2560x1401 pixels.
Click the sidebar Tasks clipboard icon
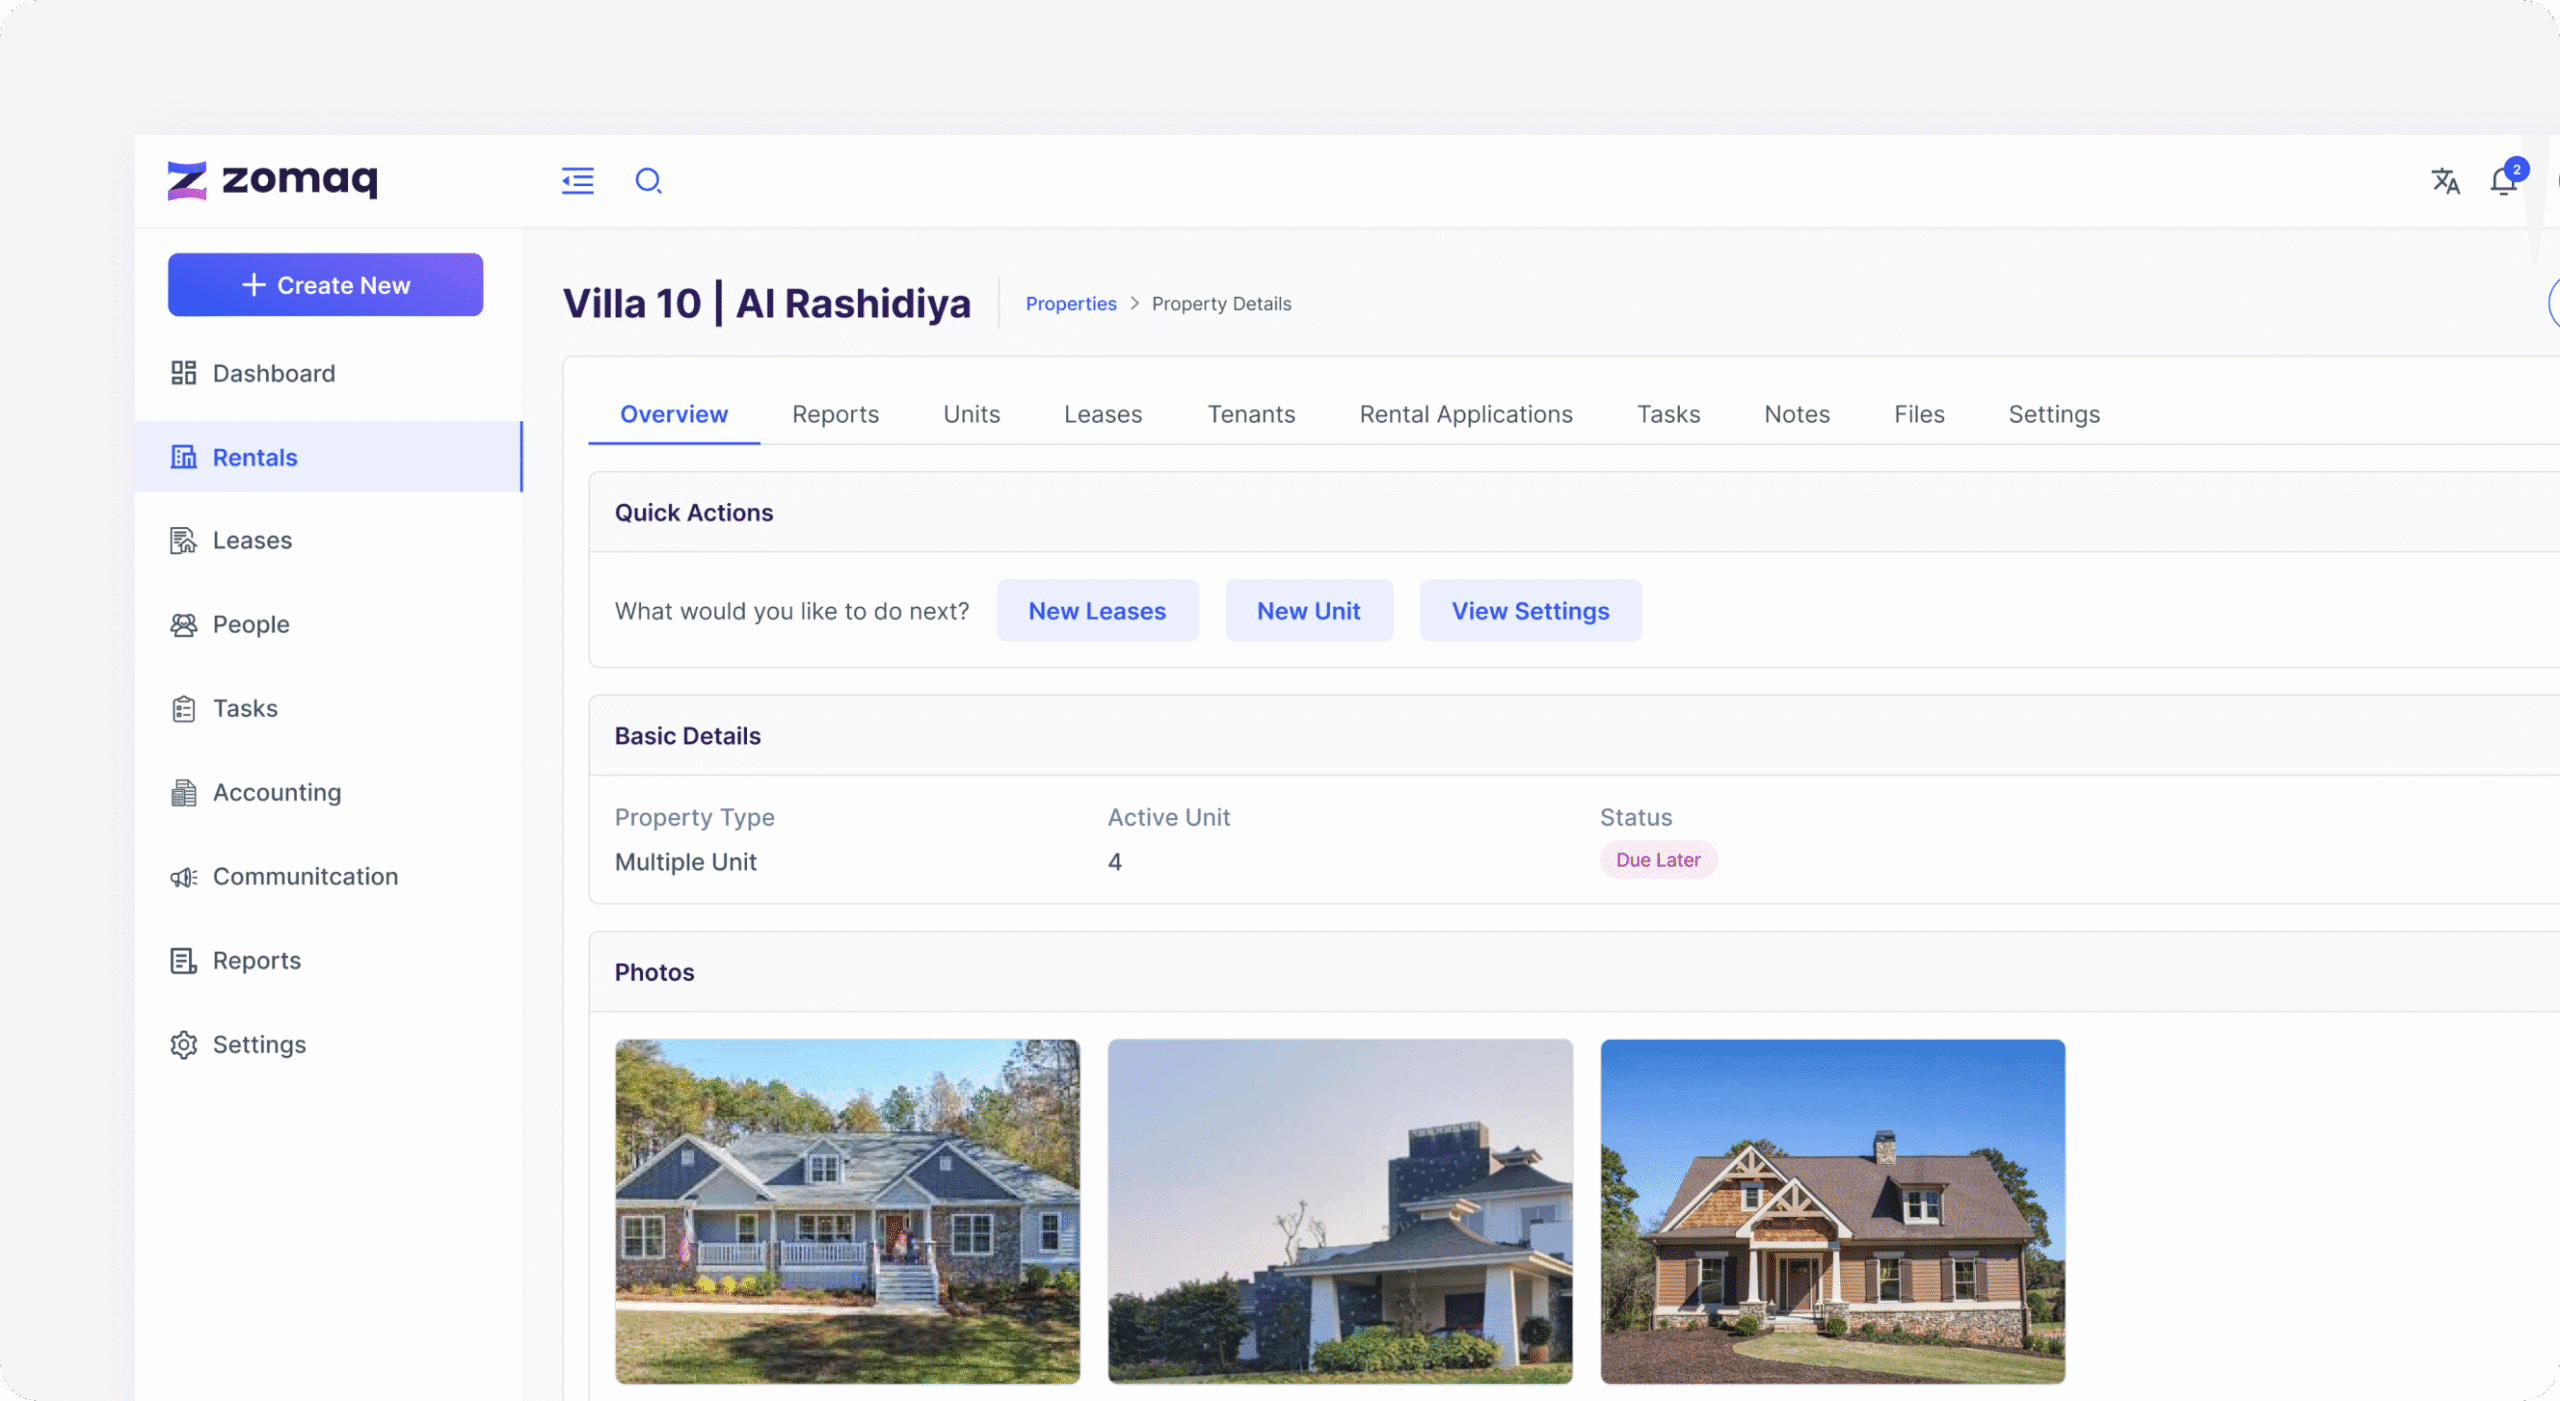pos(183,708)
